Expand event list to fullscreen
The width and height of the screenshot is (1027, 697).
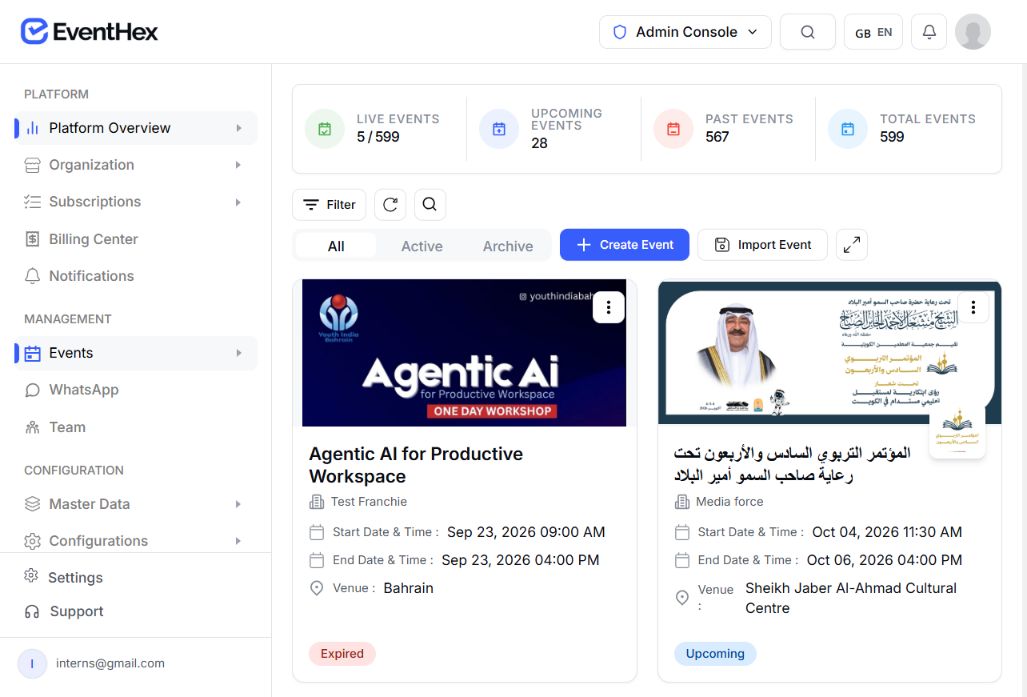[x=851, y=245]
